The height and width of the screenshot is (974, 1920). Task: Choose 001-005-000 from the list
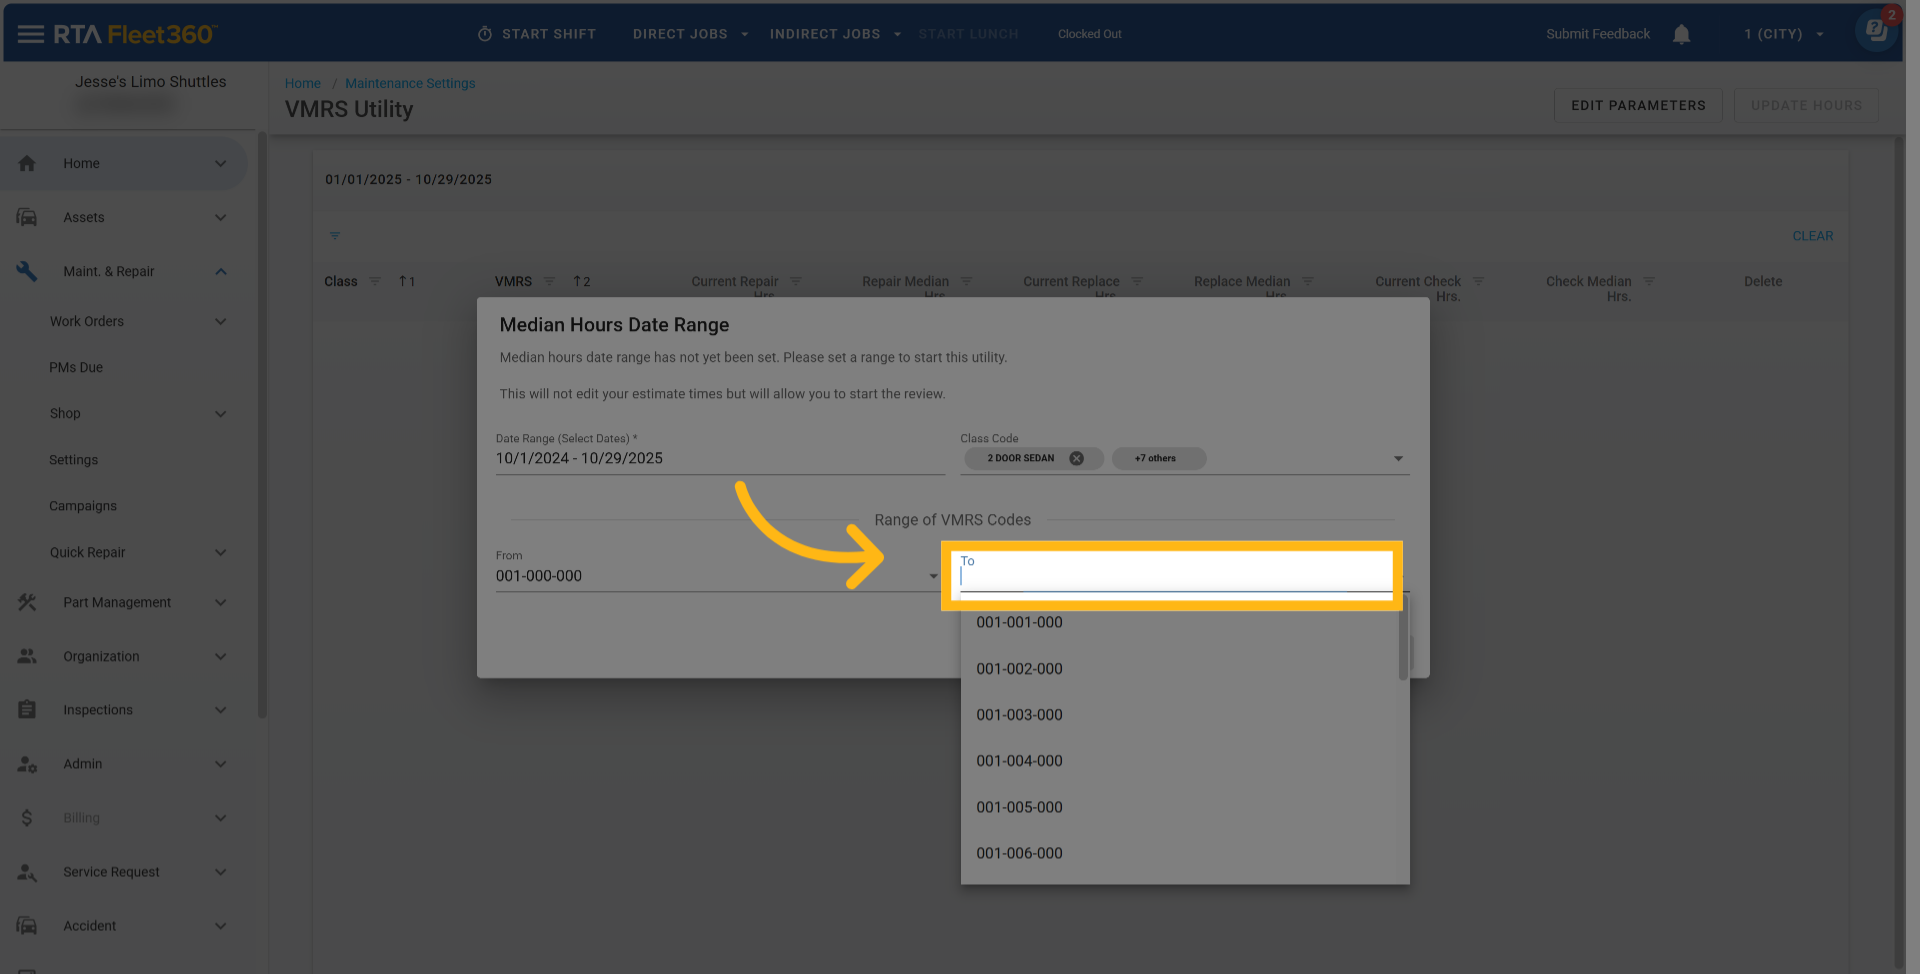click(x=1019, y=807)
